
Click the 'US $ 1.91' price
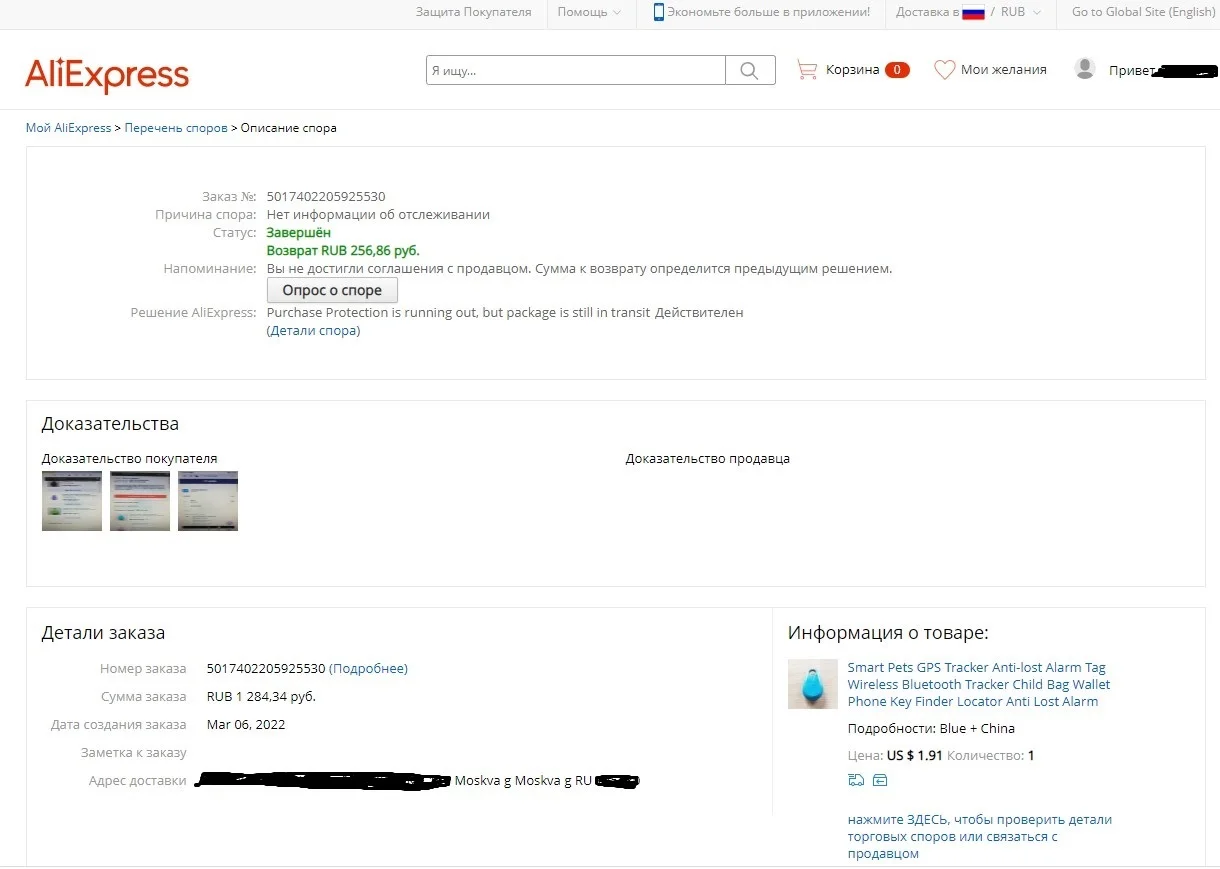(915, 755)
